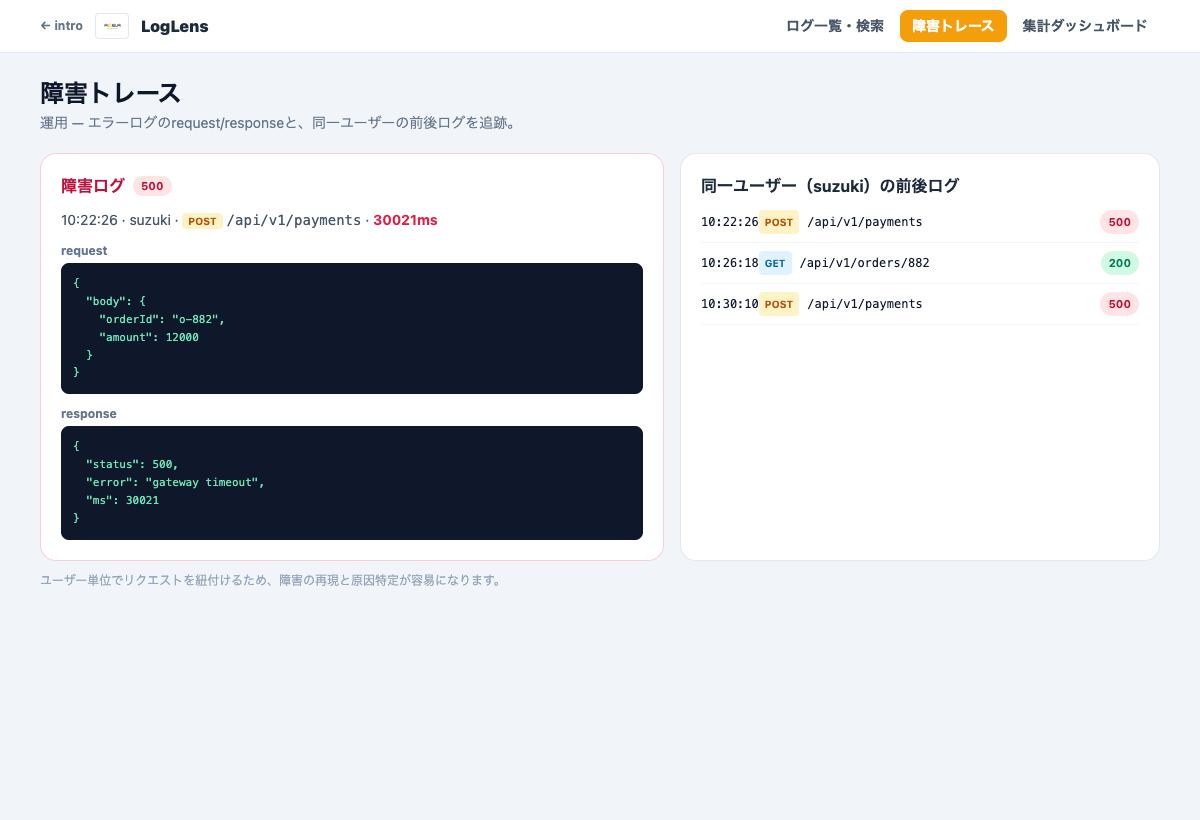Screen dimensions: 1200x820
Task: Select the 10:26:18 GET orders/882 log row
Action: pyautogui.click(x=920, y=263)
